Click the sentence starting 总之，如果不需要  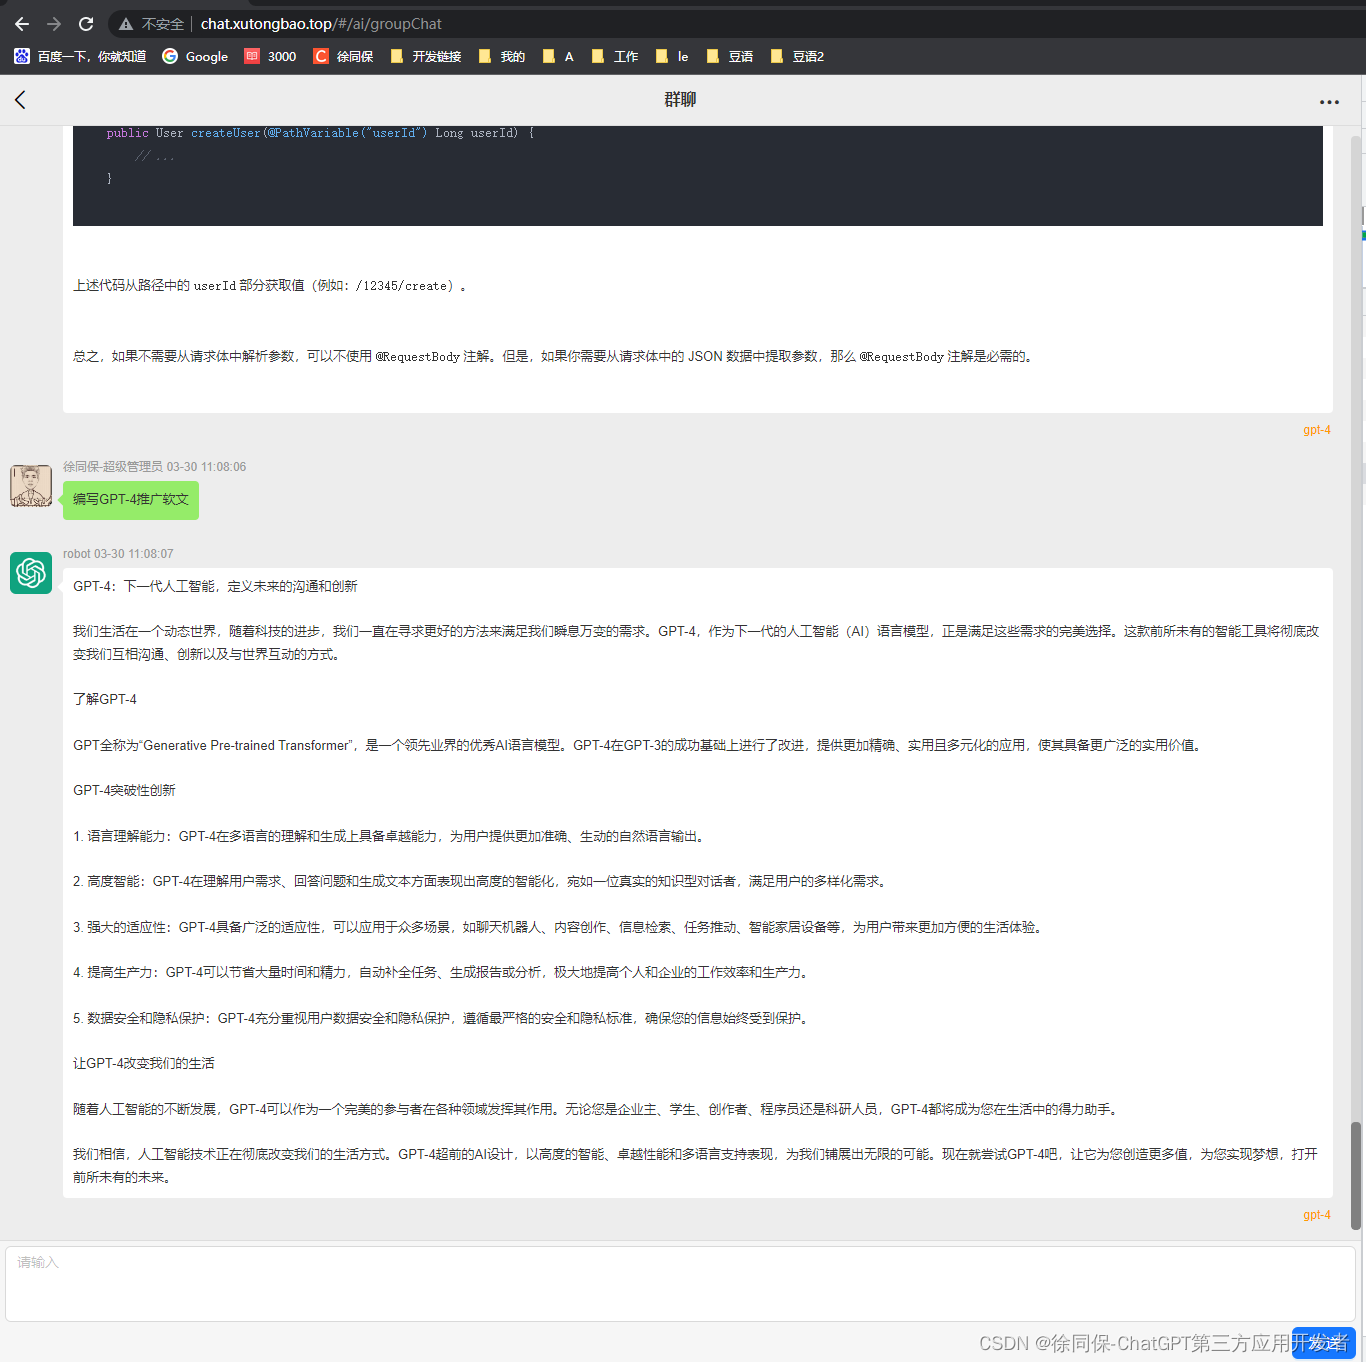coord(554,356)
